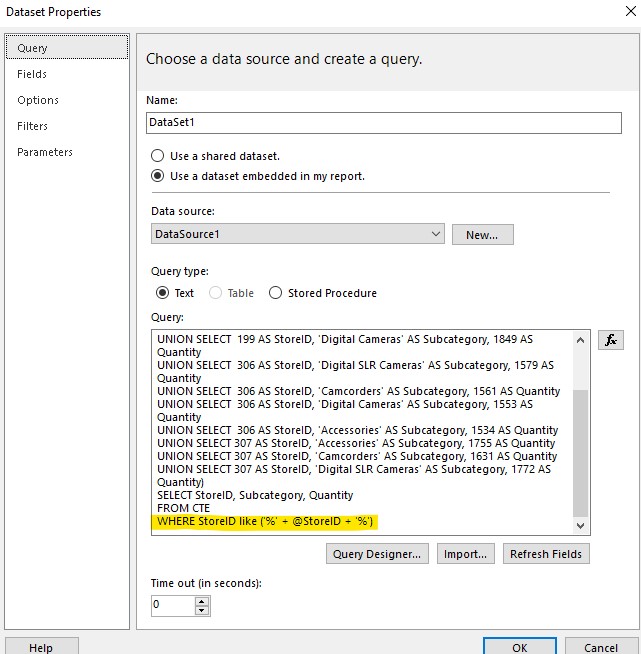Image resolution: width=641 pixels, height=654 pixels.
Task: Click the query scrollbar down arrow
Action: (580, 526)
